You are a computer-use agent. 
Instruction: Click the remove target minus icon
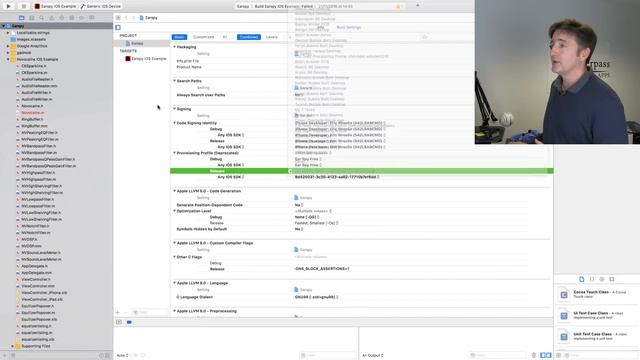125,313
